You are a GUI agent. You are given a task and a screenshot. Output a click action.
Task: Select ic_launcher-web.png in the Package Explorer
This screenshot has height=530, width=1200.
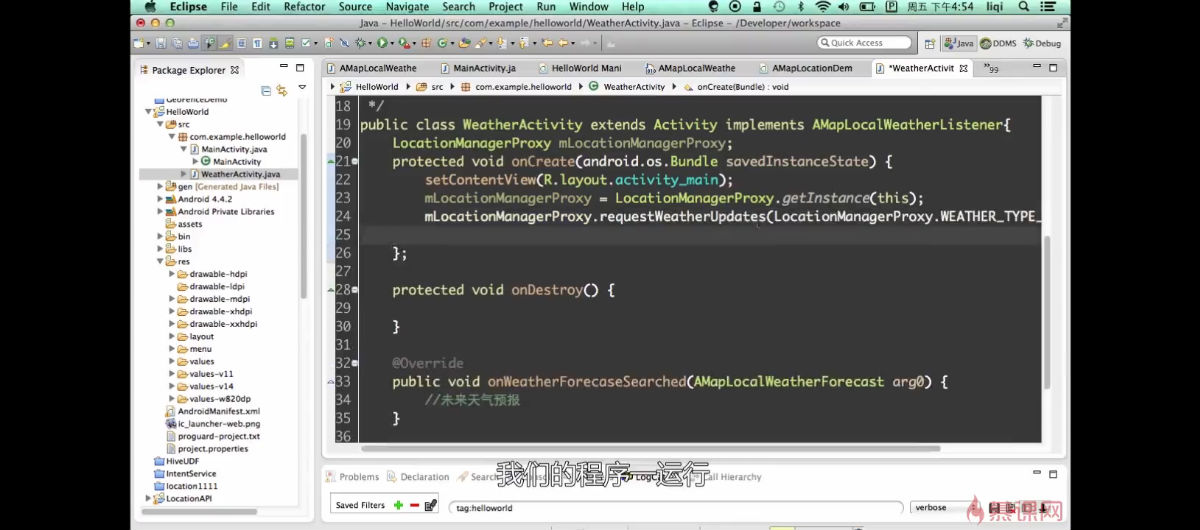tap(212, 424)
